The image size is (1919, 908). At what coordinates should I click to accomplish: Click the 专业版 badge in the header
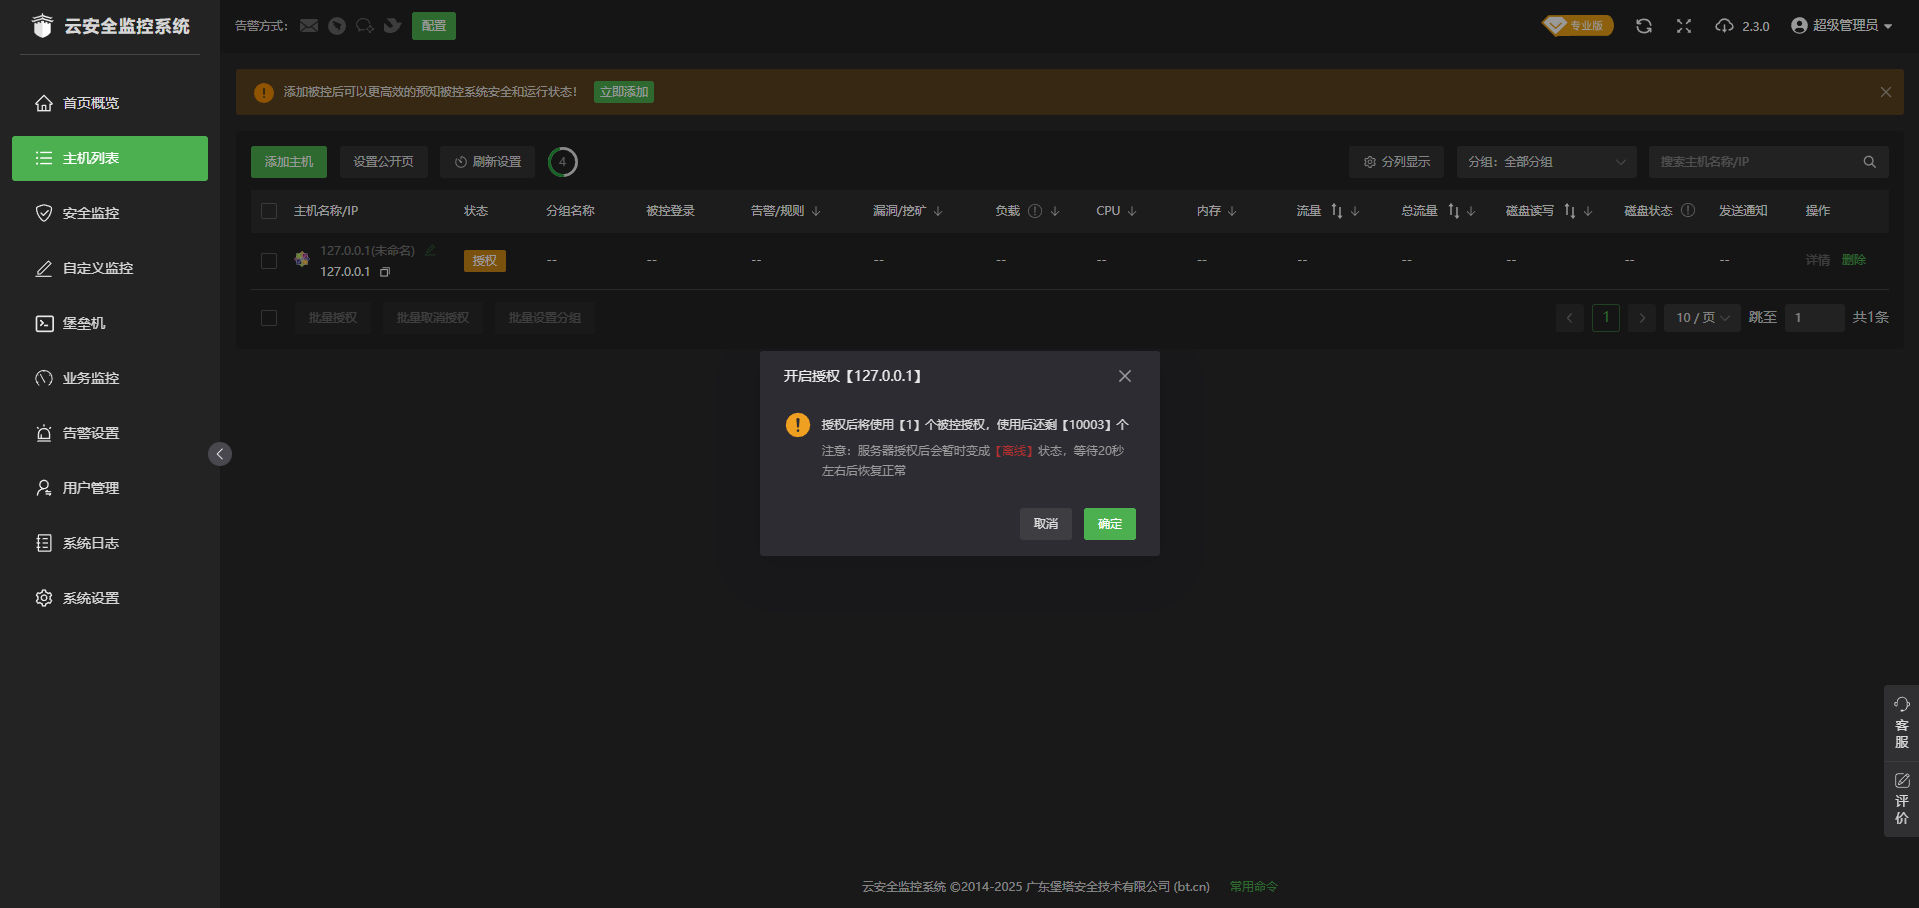tap(1577, 25)
